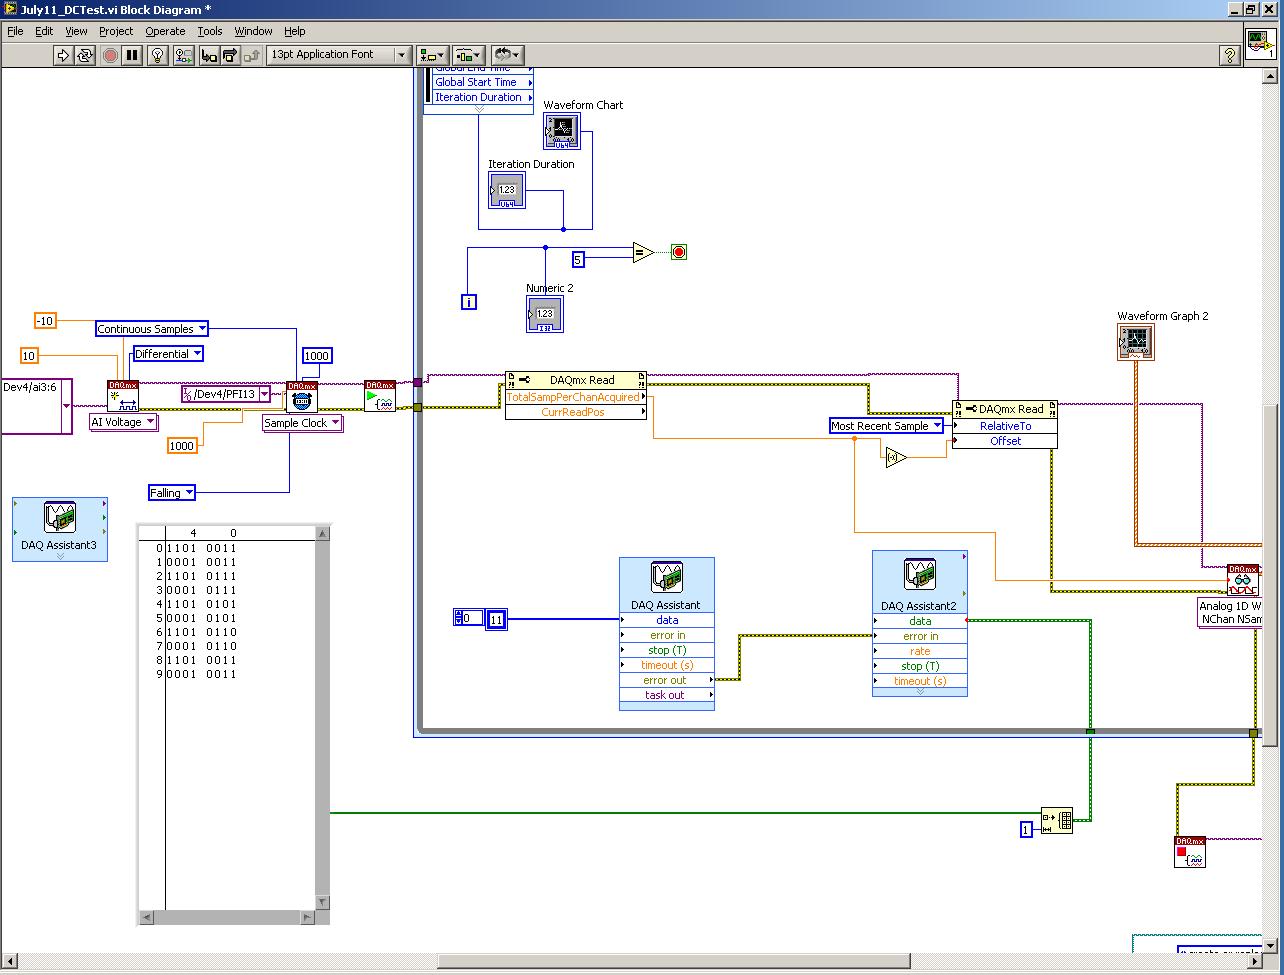The image size is (1284, 975).
Task: Open the File menu
Action: (x=15, y=31)
